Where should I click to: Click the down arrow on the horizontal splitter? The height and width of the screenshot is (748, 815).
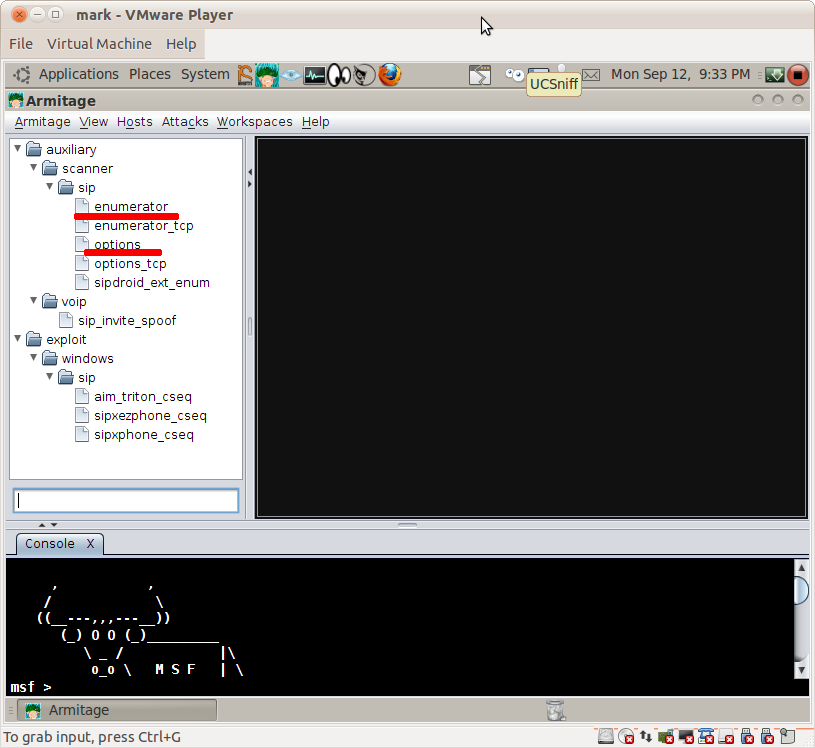(54, 525)
